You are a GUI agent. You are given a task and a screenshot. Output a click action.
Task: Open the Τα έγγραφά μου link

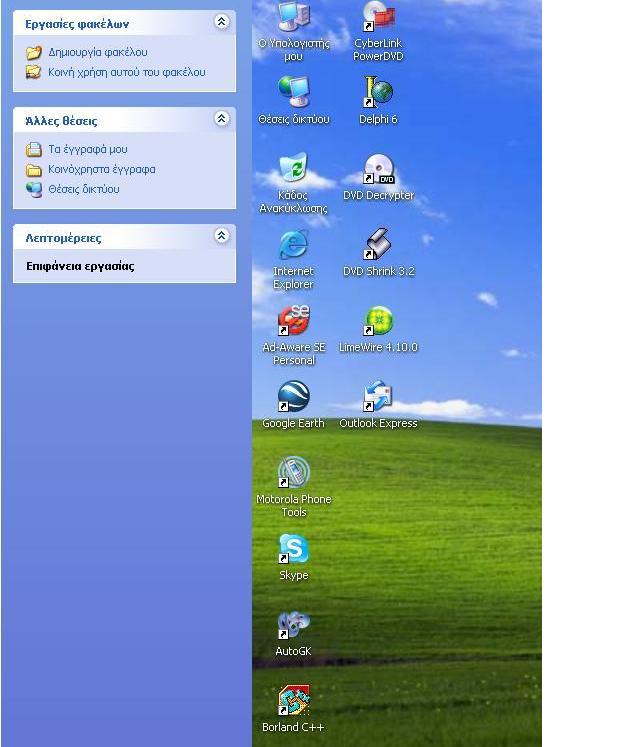pos(88,149)
